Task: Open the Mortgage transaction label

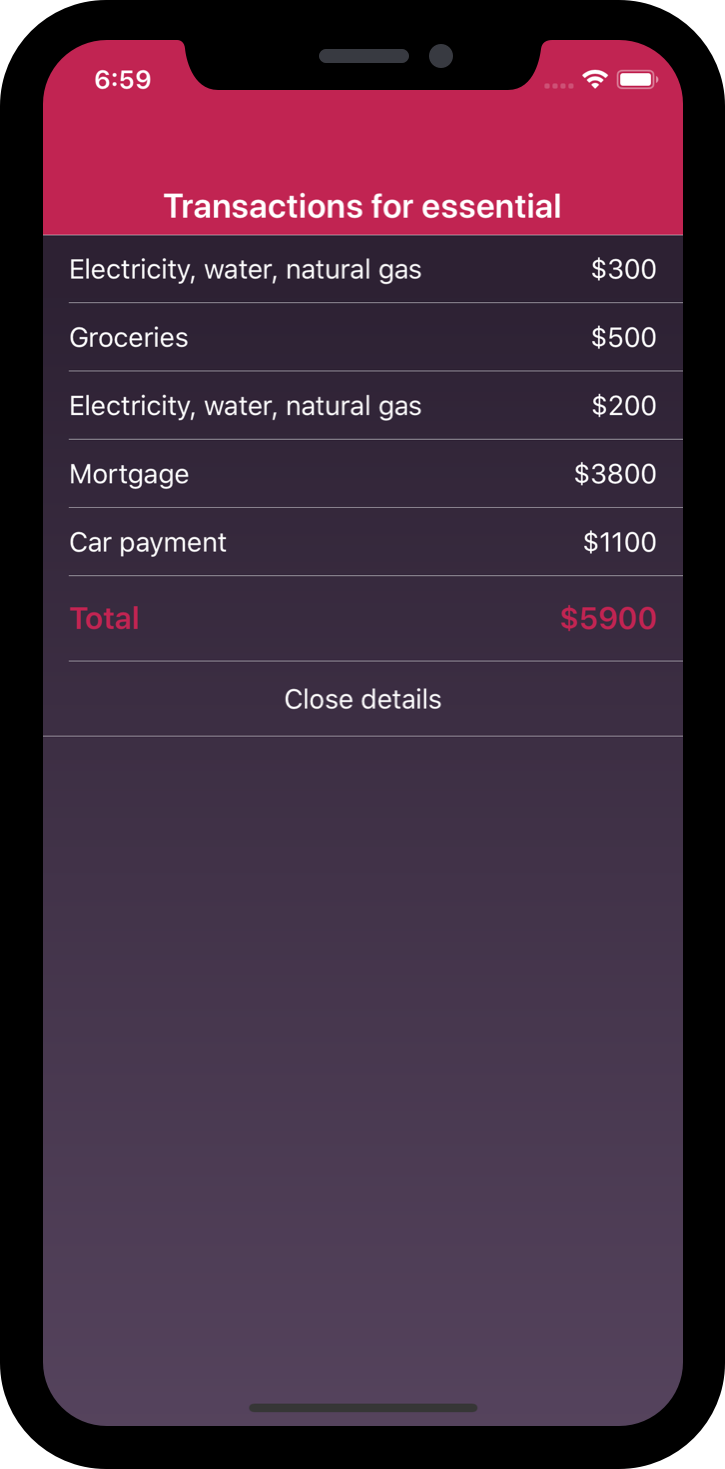Action: coord(129,474)
